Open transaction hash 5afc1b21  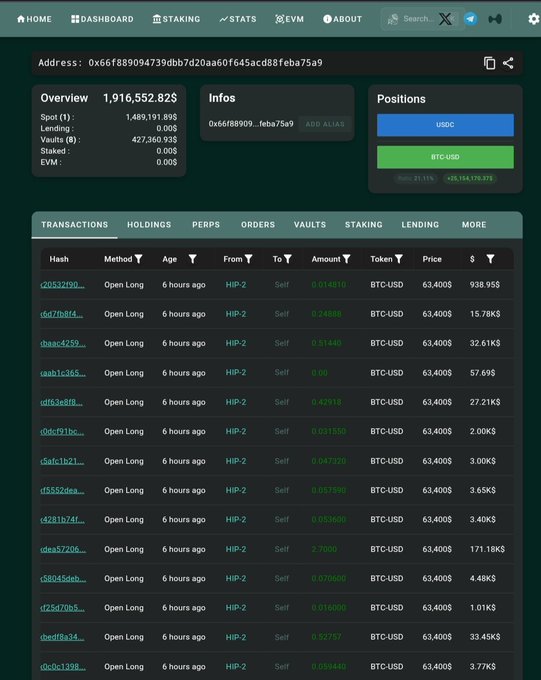pos(62,461)
